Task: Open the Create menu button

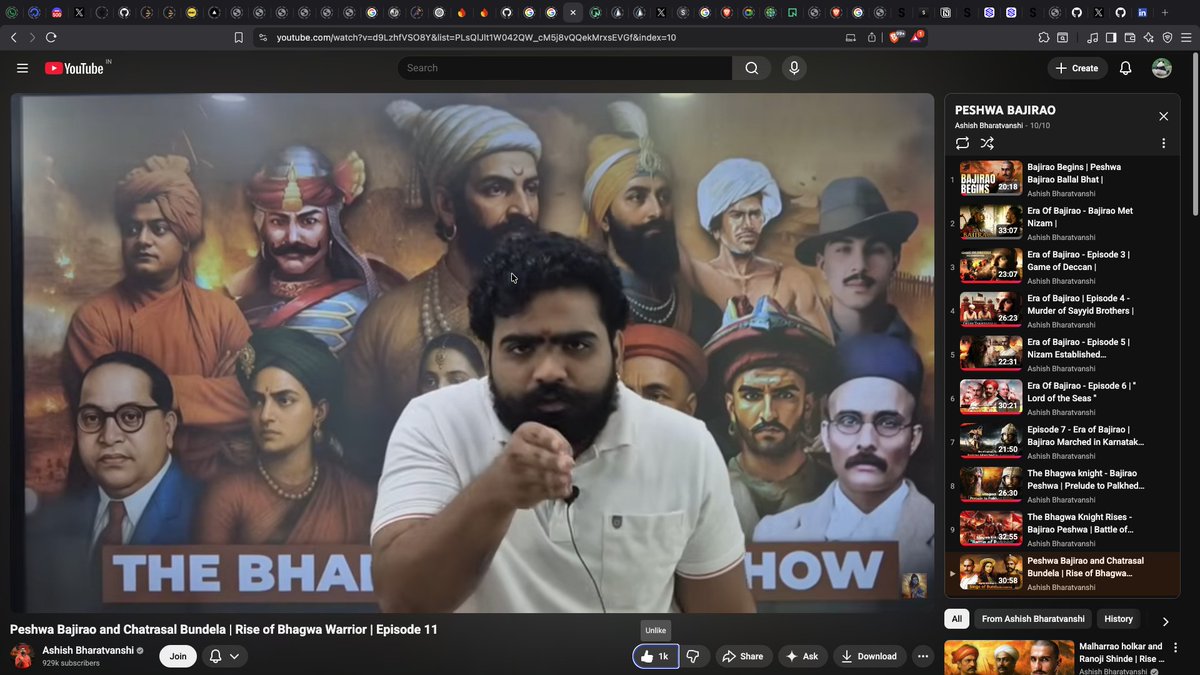Action: [x=1077, y=68]
